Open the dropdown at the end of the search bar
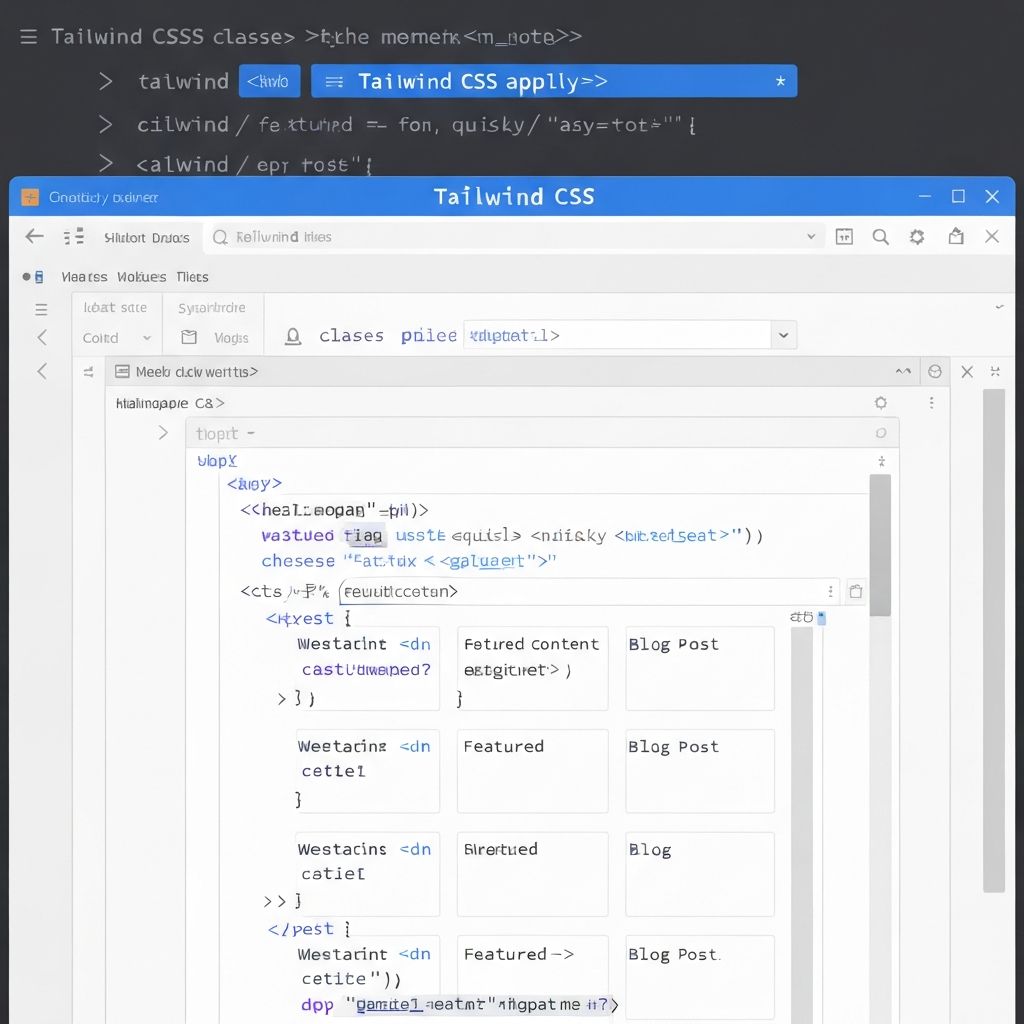The width and height of the screenshot is (1024, 1024). [x=810, y=237]
